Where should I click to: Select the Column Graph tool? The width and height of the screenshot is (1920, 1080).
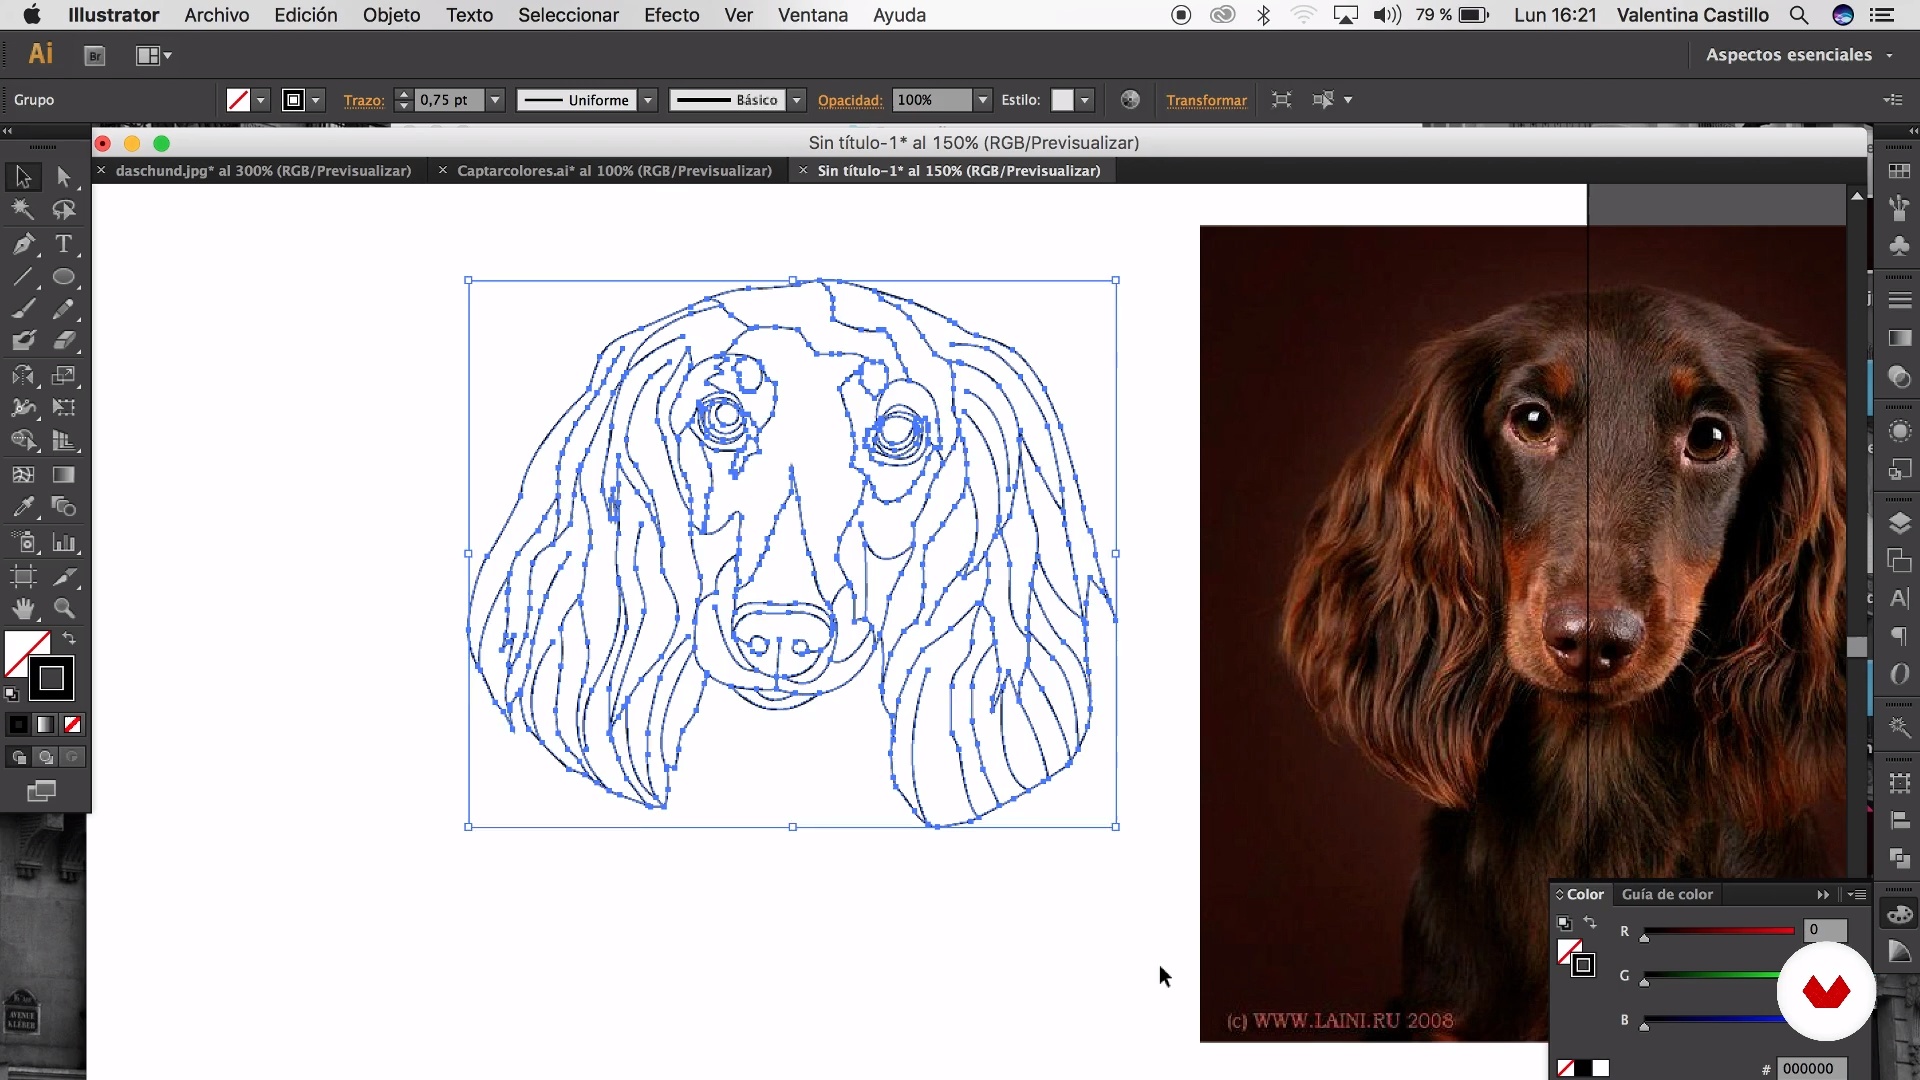64,543
